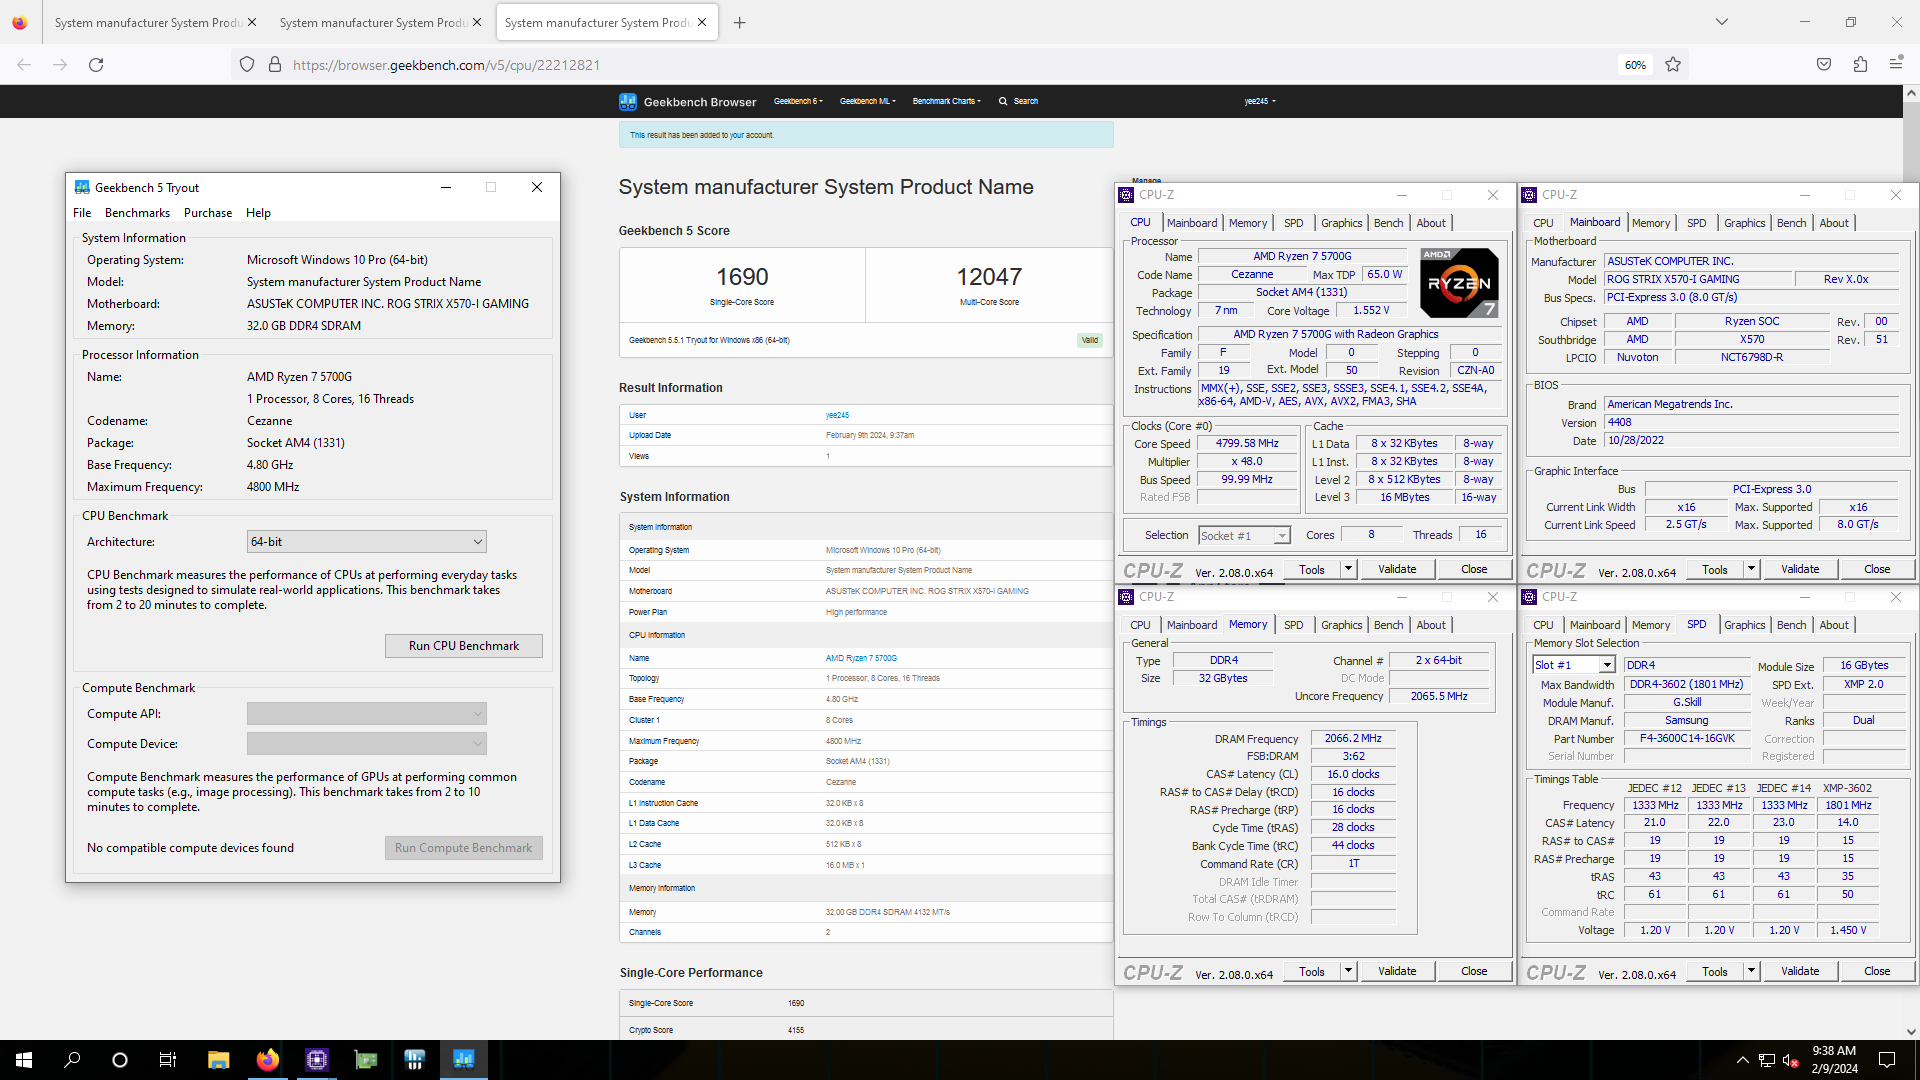The image size is (1920, 1080).
Task: Click Run CPU Benchmark button
Action: [x=464, y=646]
